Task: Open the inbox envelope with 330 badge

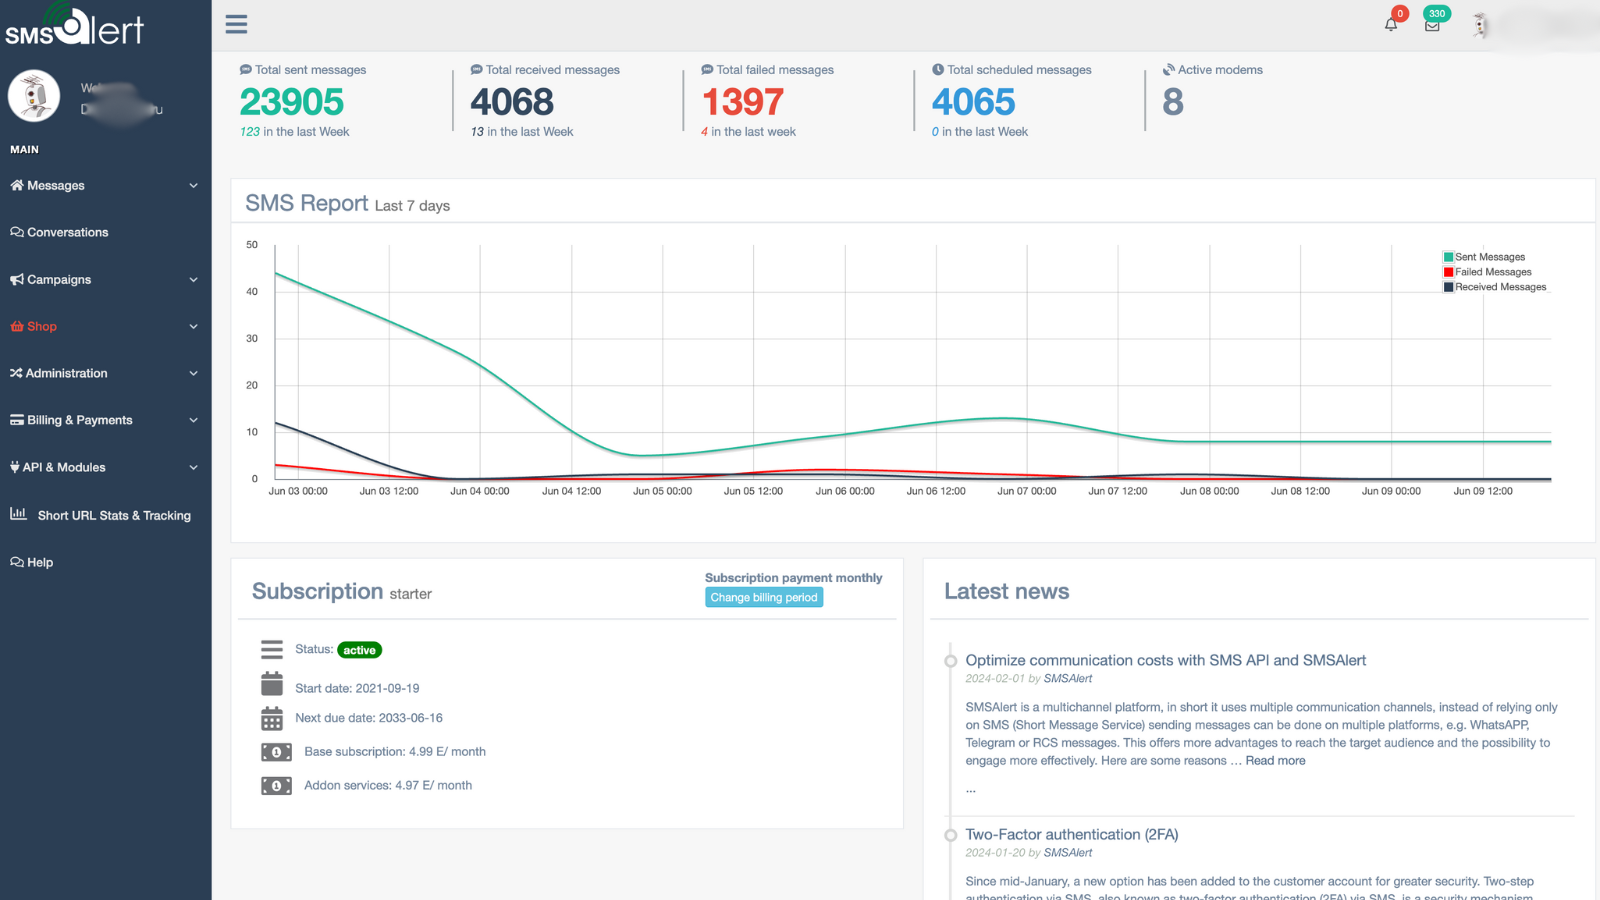Action: click(1434, 28)
